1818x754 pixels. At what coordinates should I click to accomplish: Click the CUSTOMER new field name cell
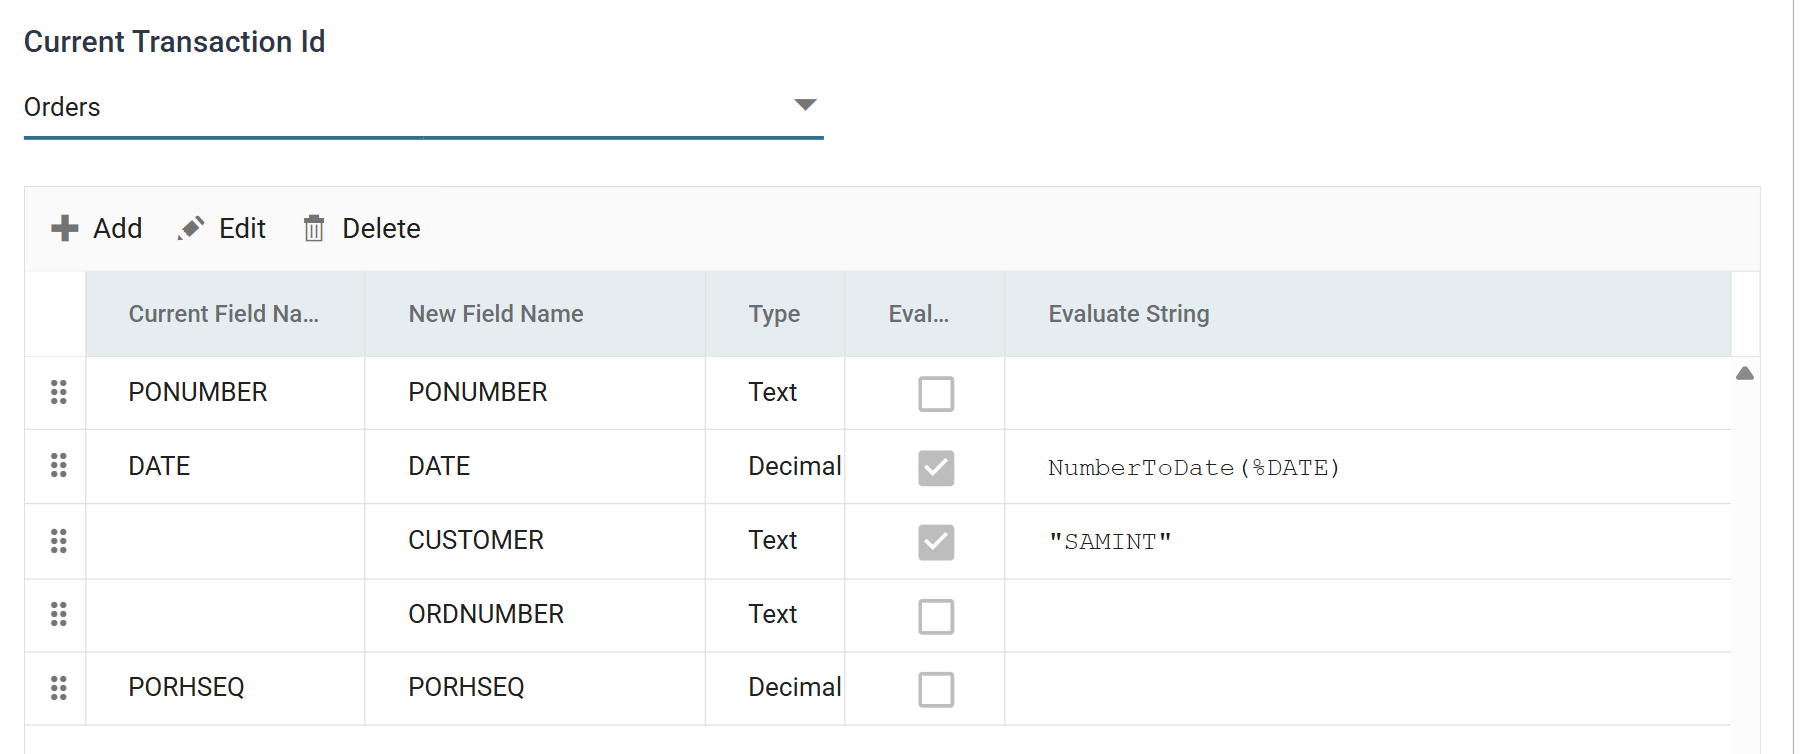click(535, 541)
